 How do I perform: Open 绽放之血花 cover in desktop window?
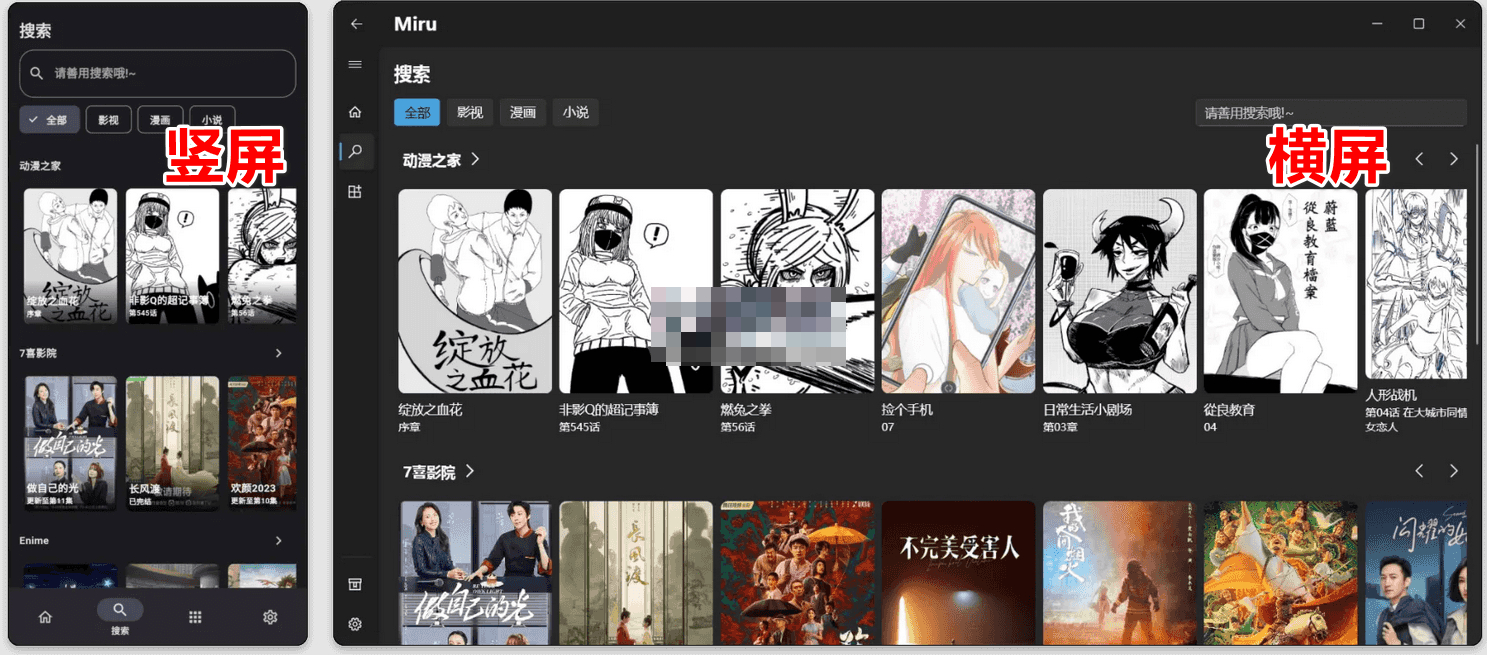475,291
